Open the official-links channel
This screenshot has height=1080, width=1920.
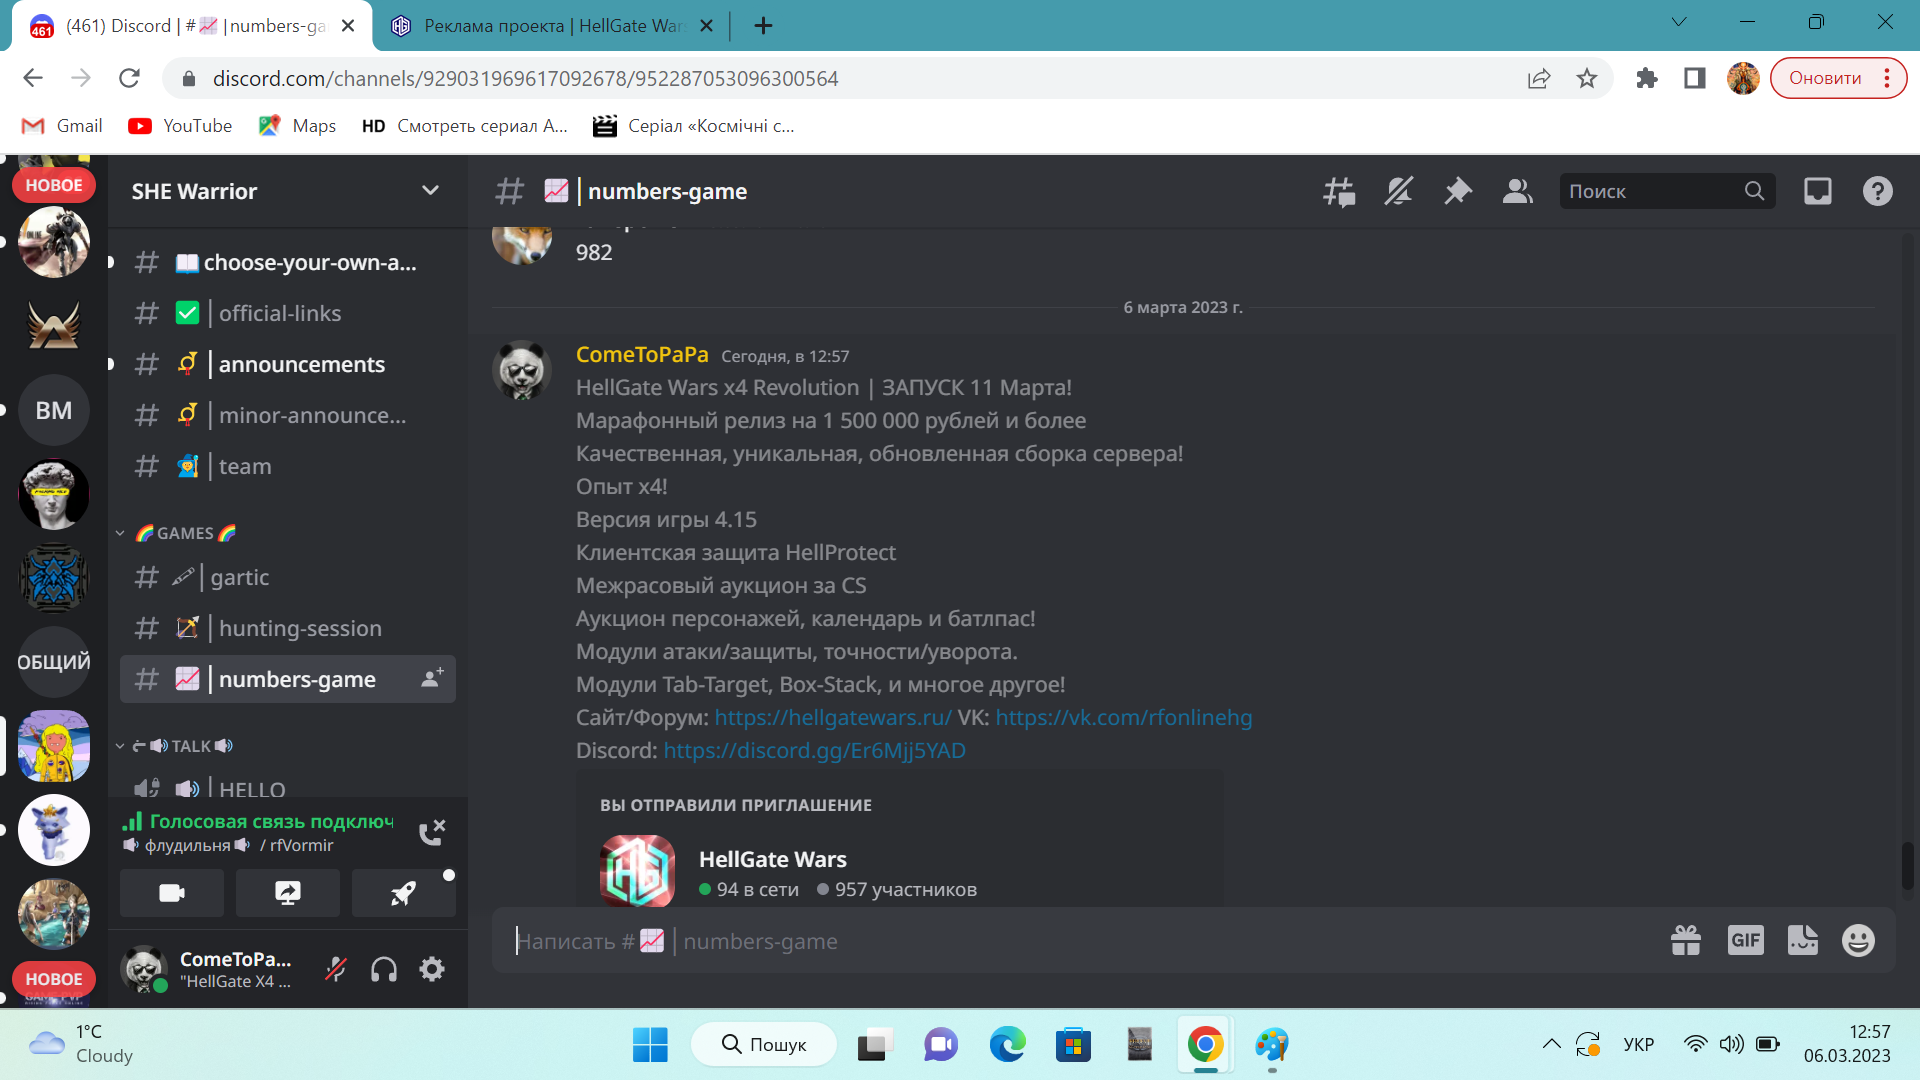pyautogui.click(x=288, y=313)
